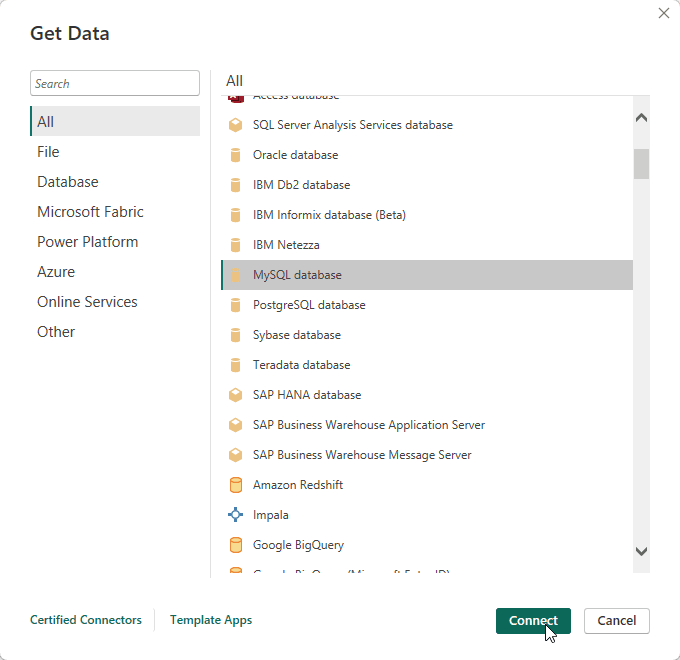Click the SAP HANA database cube icon
Screen dimensions: 680x660
235,395
